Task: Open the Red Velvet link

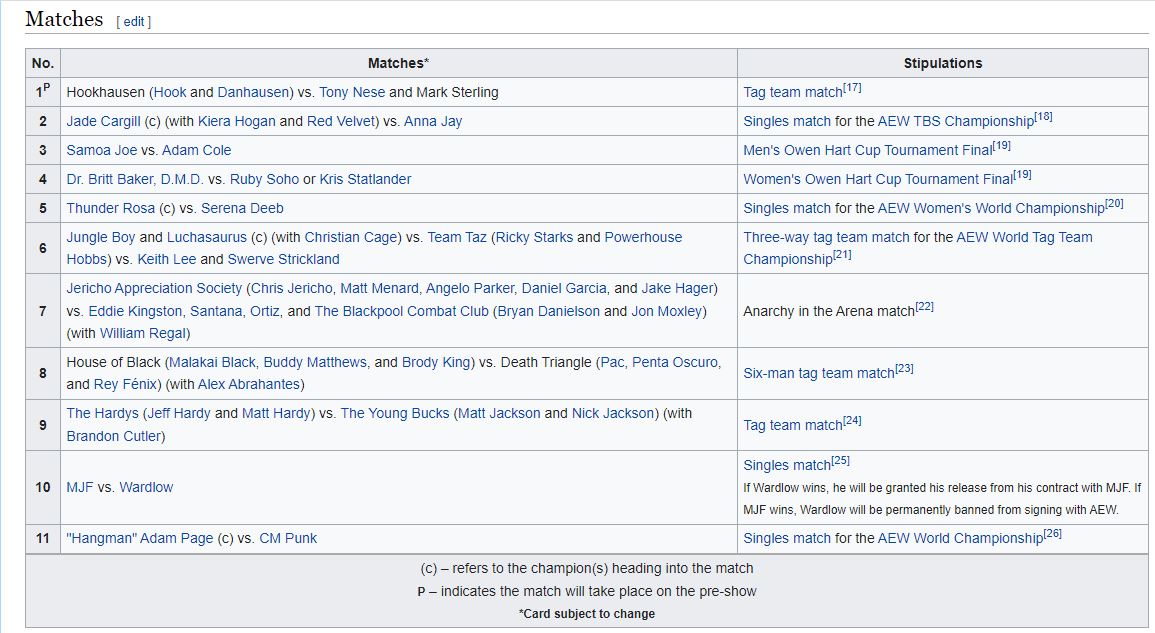Action: coord(341,121)
